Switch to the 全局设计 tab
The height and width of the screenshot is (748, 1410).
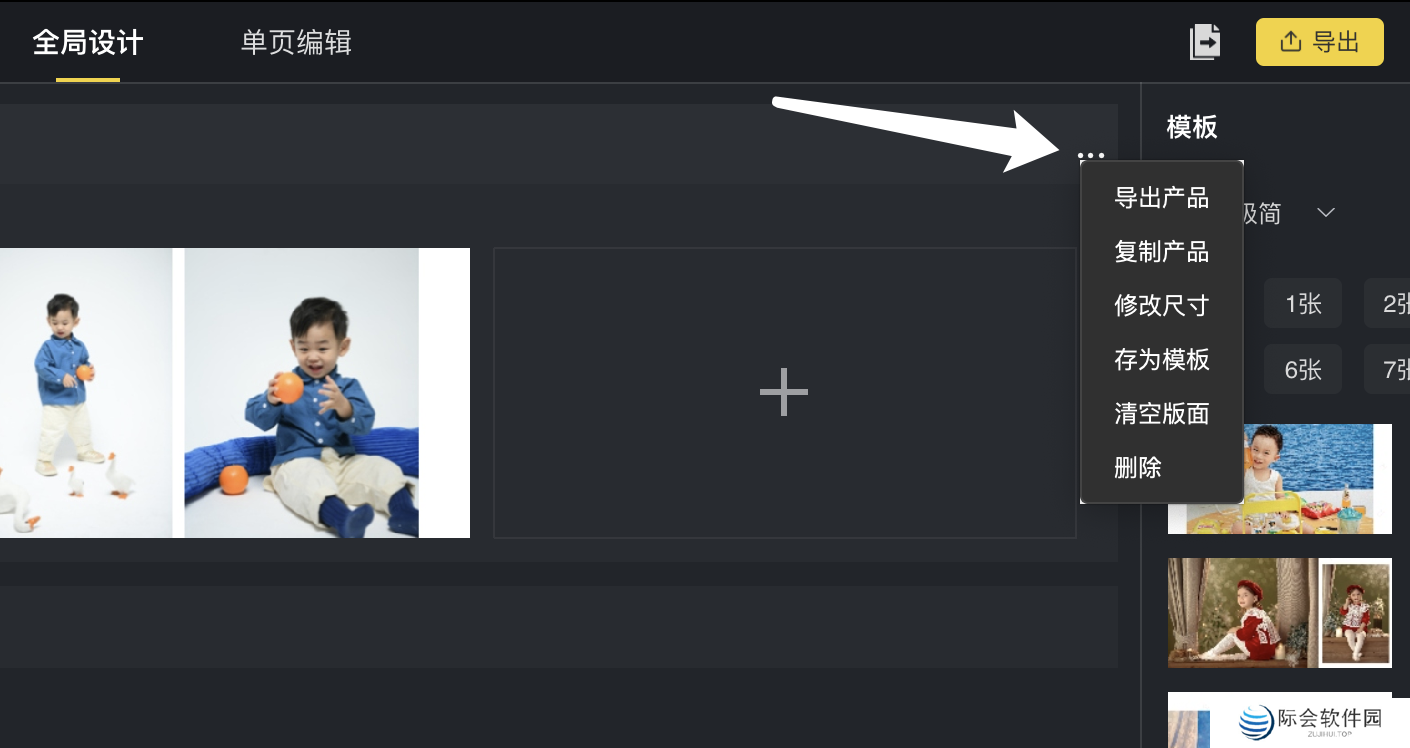88,43
